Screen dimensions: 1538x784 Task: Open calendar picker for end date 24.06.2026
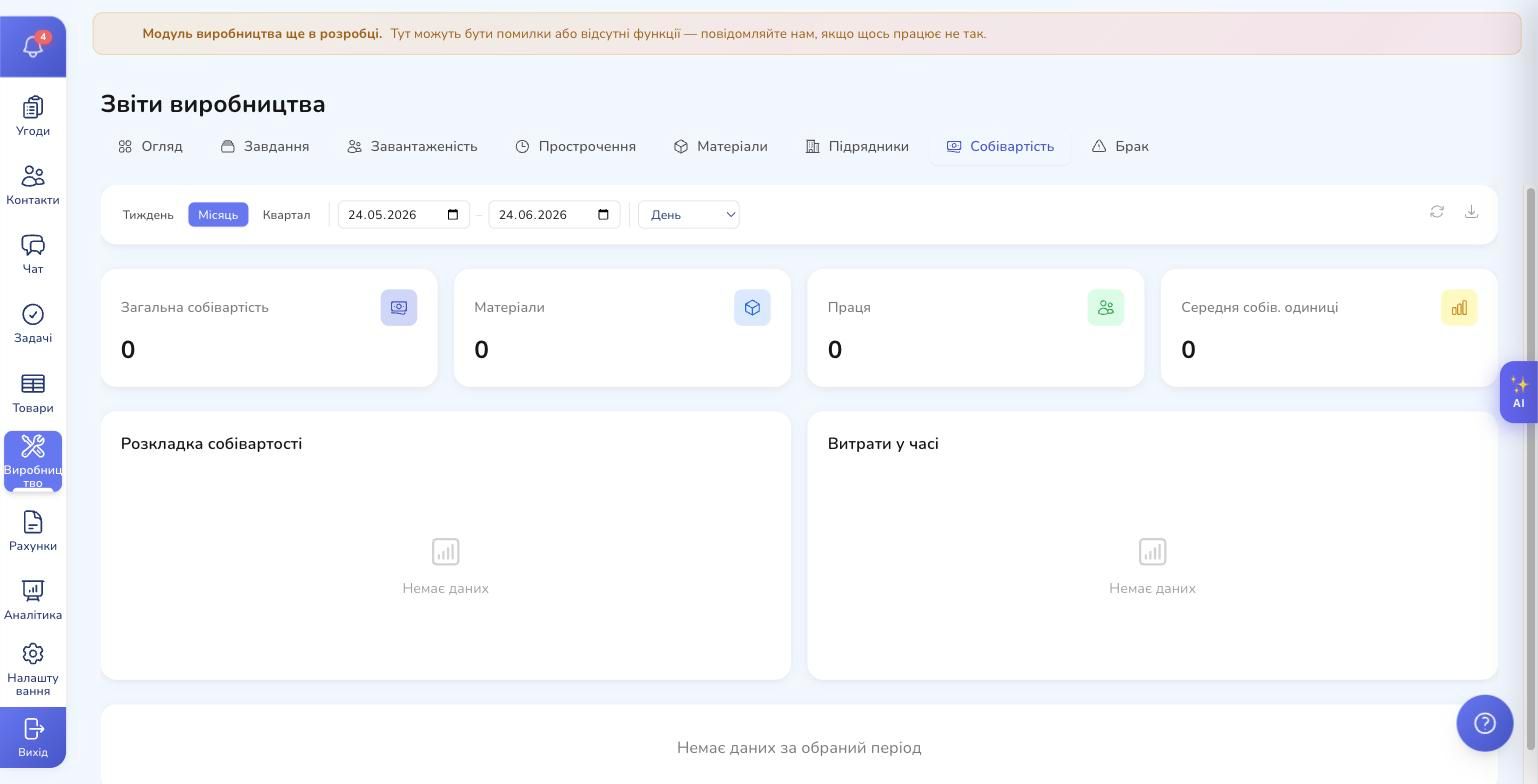click(603, 215)
